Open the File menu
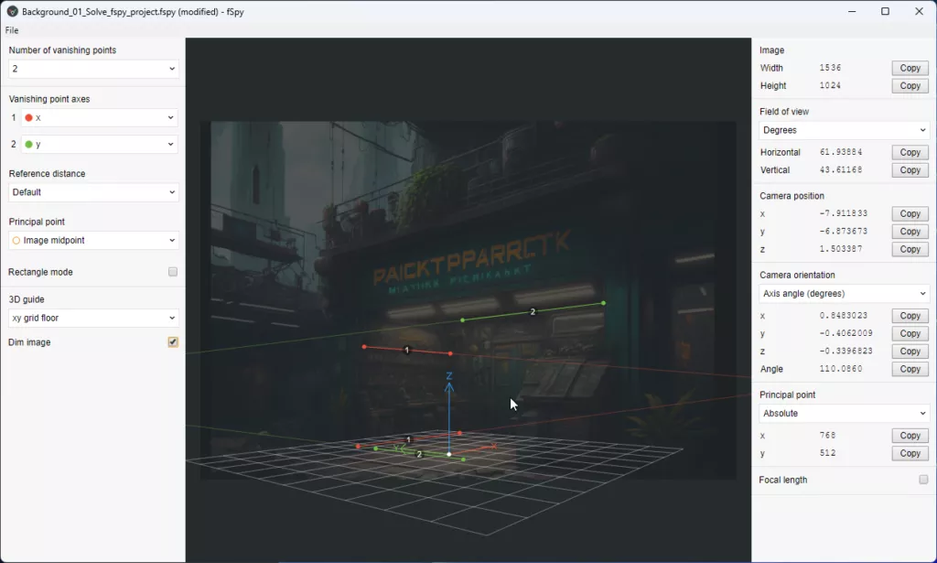Image resolution: width=937 pixels, height=563 pixels. (x=12, y=31)
